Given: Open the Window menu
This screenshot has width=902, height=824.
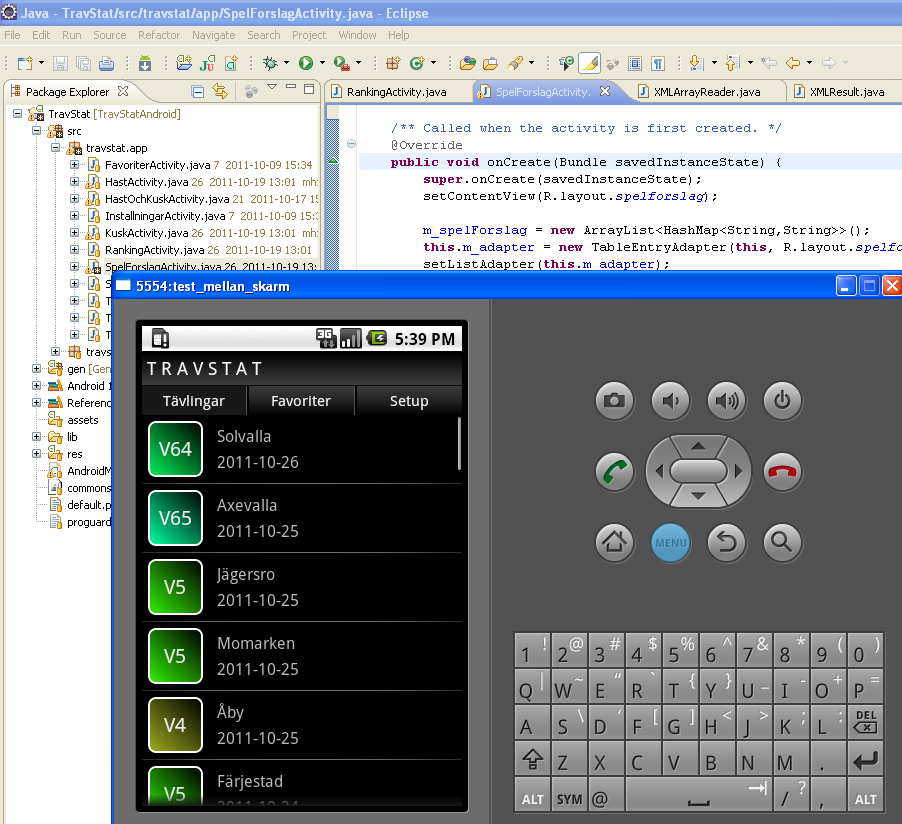Looking at the screenshot, I should click(x=357, y=35).
